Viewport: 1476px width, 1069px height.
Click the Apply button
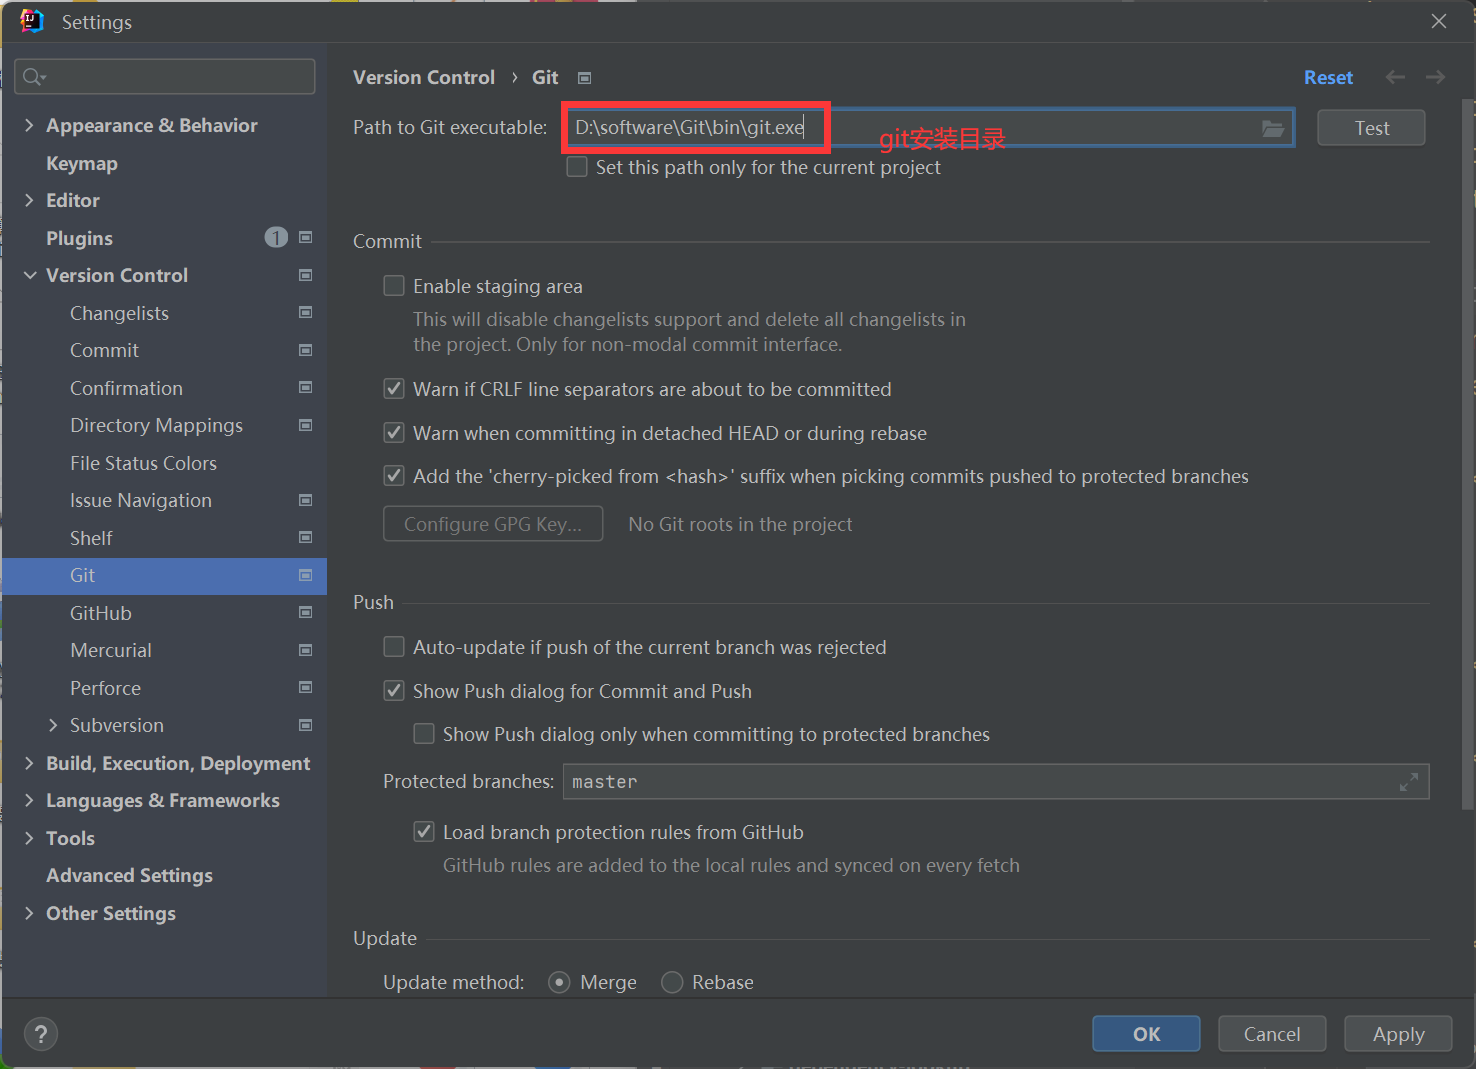pyautogui.click(x=1398, y=1034)
